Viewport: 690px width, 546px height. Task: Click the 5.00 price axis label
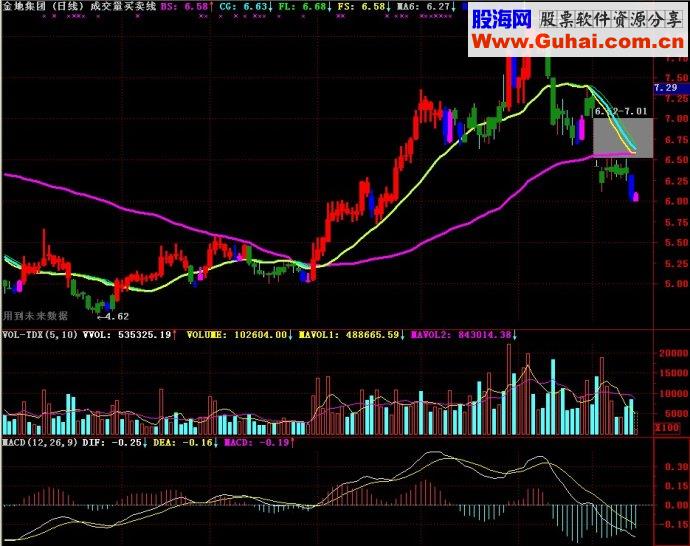point(677,284)
